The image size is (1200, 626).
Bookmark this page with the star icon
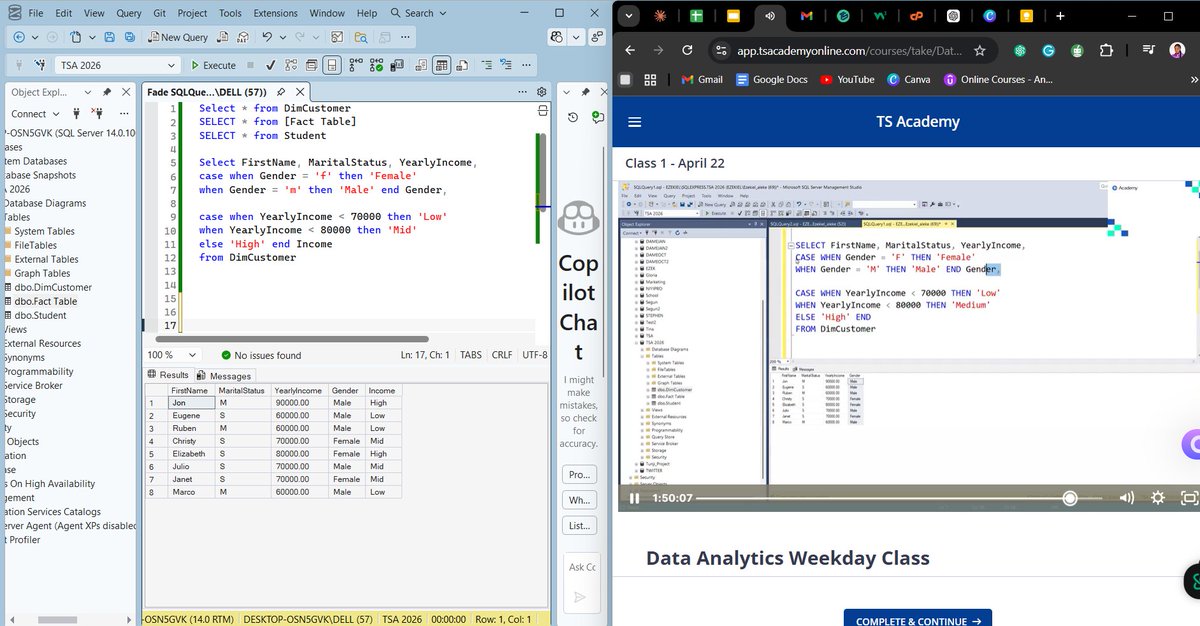pos(979,50)
